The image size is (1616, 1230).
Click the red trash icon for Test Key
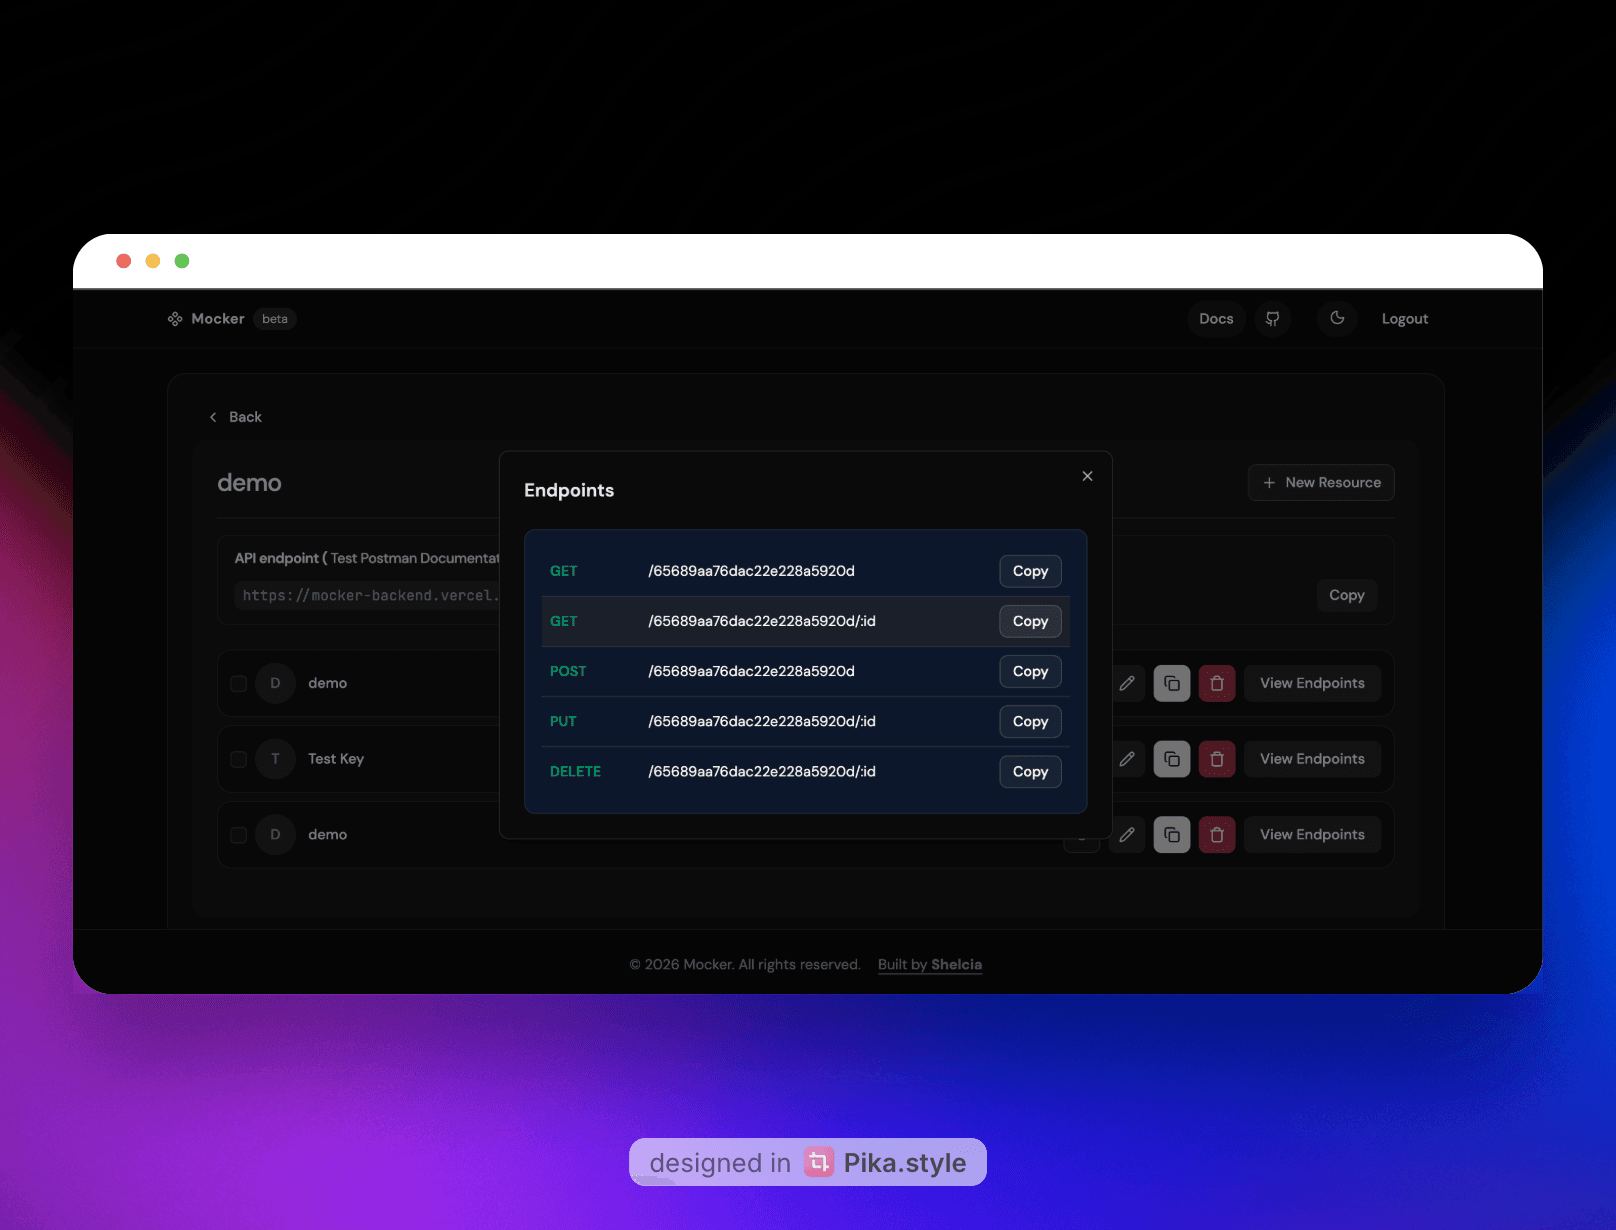[x=1217, y=759]
